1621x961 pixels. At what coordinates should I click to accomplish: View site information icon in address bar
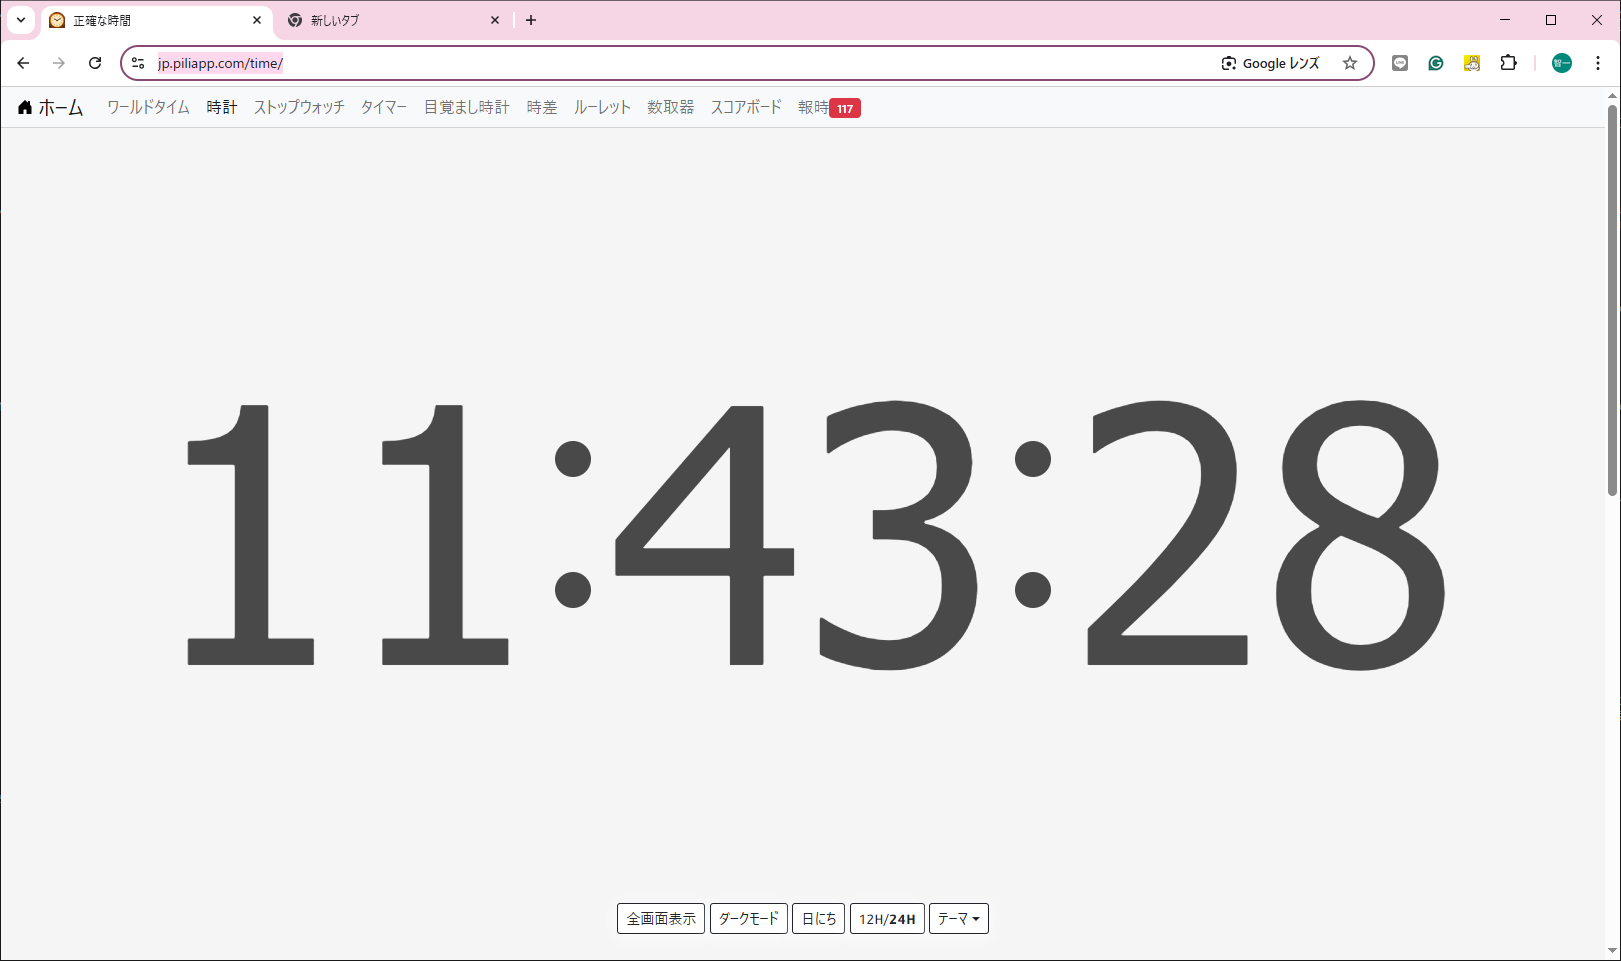pos(138,63)
